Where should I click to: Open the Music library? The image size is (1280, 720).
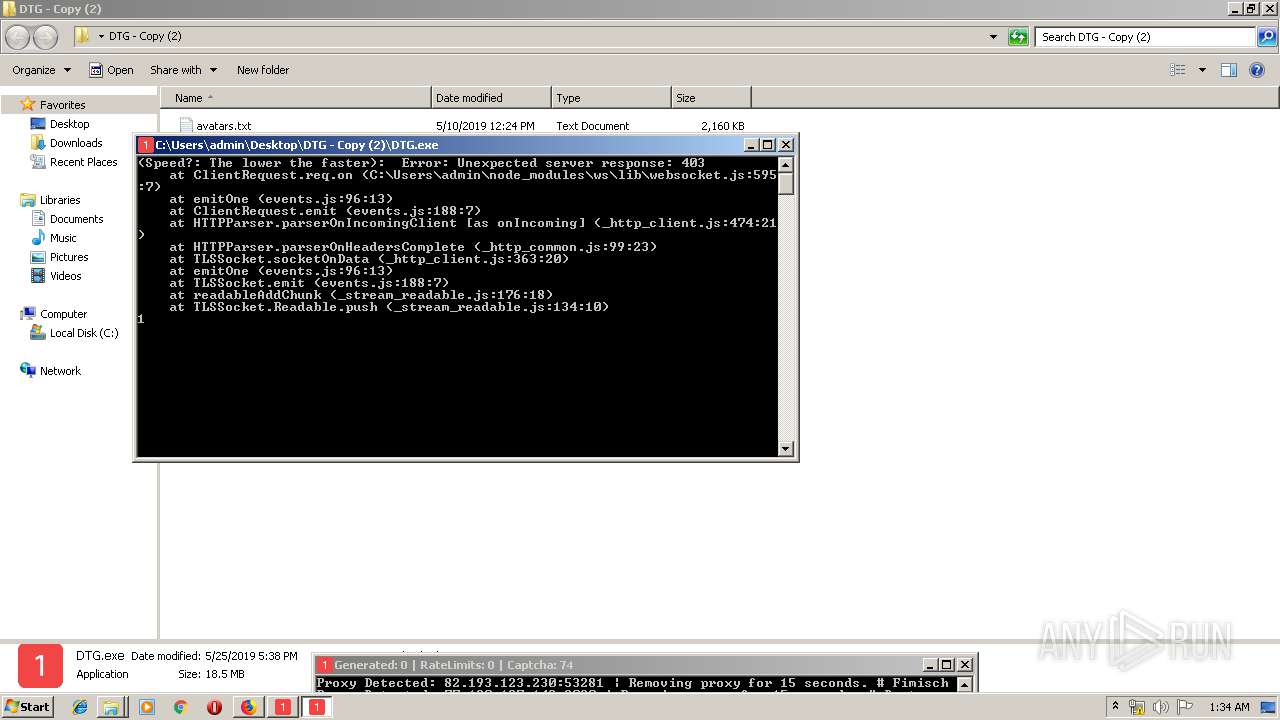tap(63, 238)
